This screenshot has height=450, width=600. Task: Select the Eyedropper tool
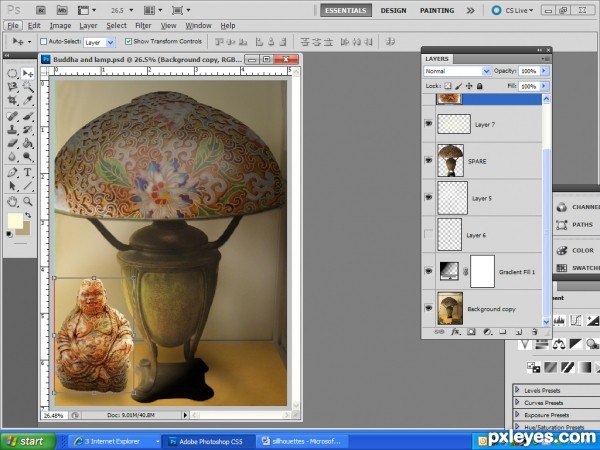point(28,100)
